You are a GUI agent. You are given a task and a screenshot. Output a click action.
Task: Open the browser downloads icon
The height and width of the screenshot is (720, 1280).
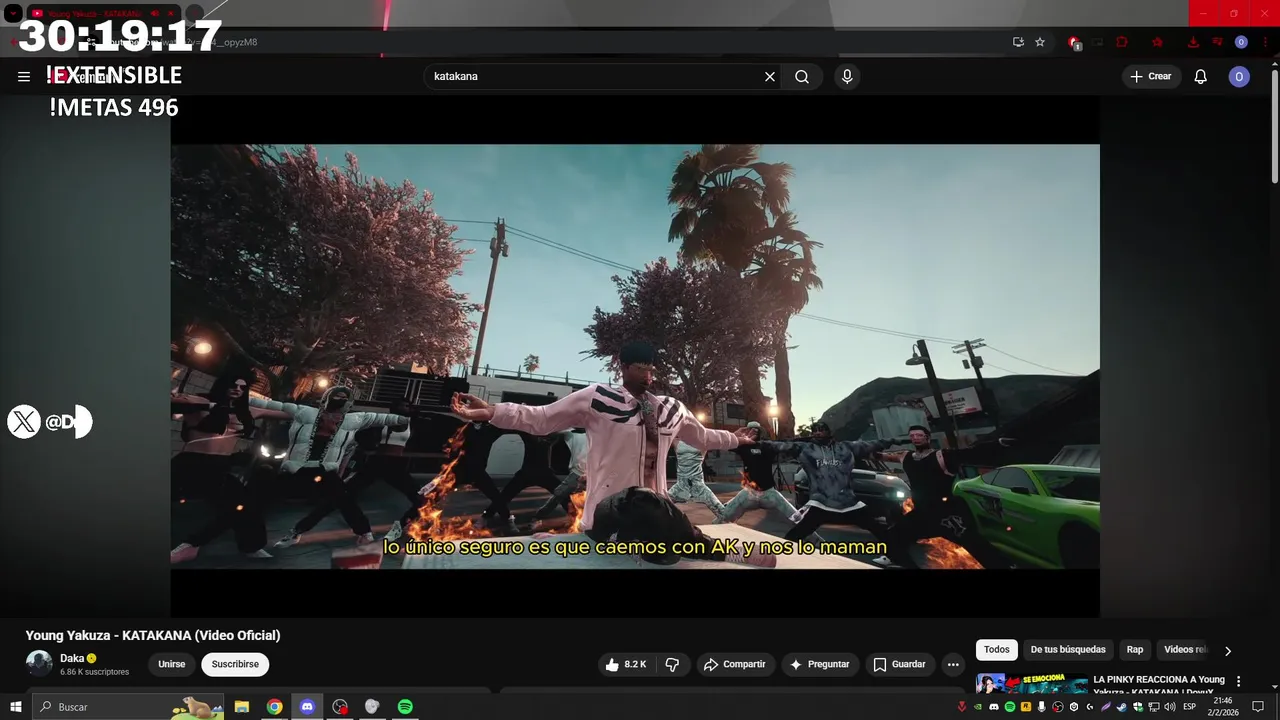tap(1193, 42)
